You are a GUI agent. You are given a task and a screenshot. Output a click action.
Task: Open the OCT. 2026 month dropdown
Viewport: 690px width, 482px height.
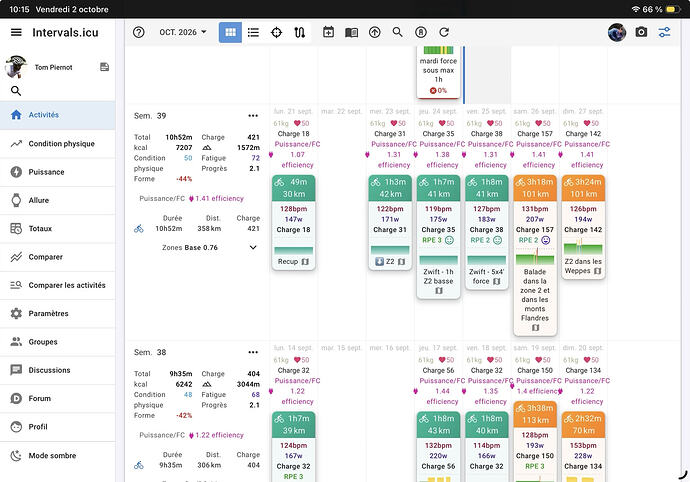tap(183, 32)
